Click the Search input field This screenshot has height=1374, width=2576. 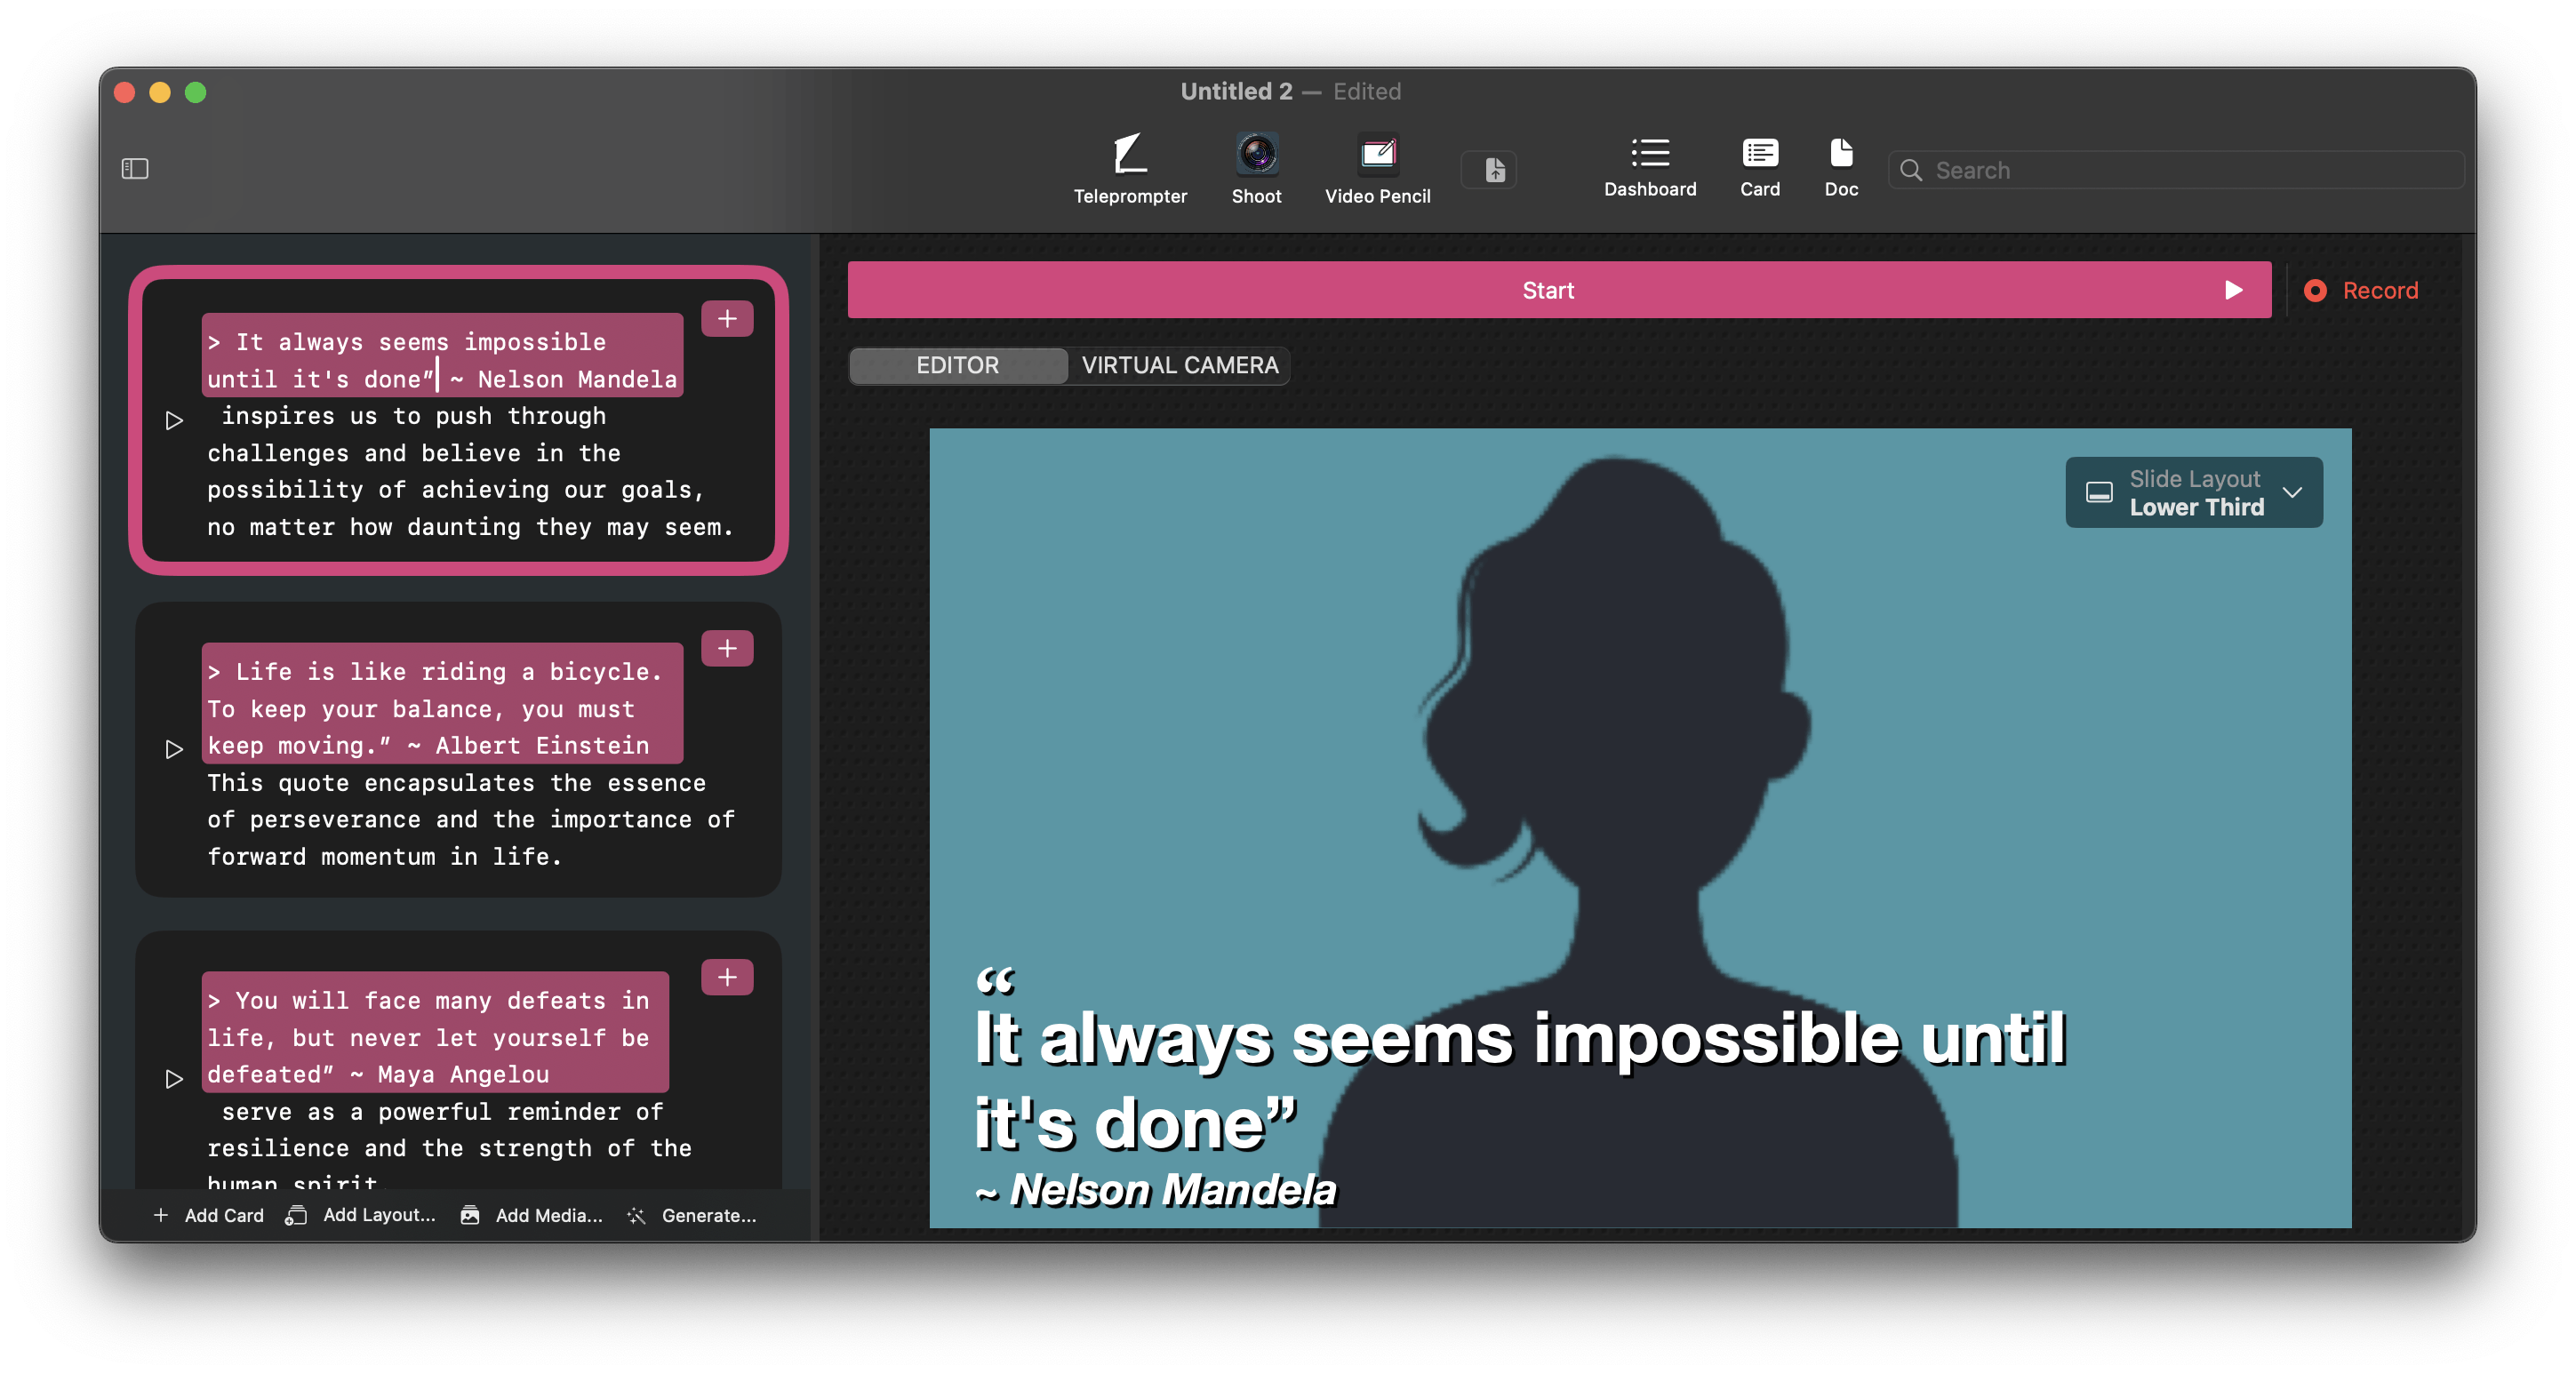(x=2190, y=171)
